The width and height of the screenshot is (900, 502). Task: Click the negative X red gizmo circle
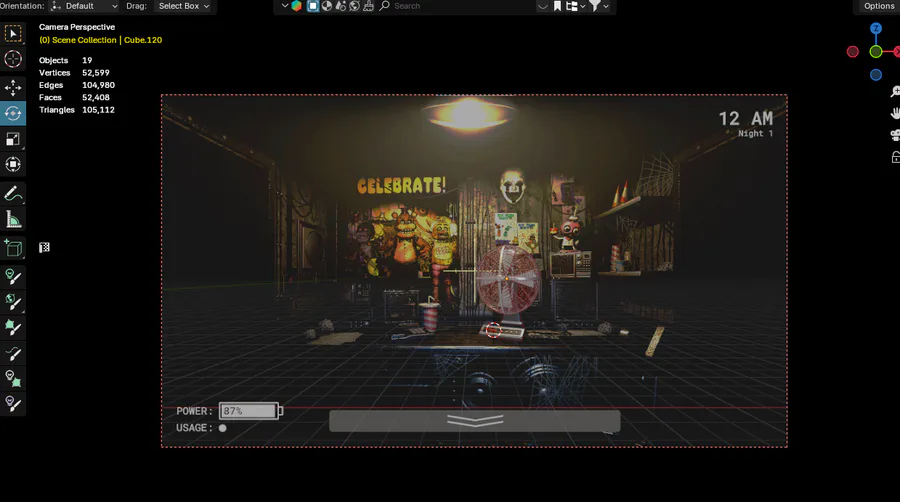point(852,52)
